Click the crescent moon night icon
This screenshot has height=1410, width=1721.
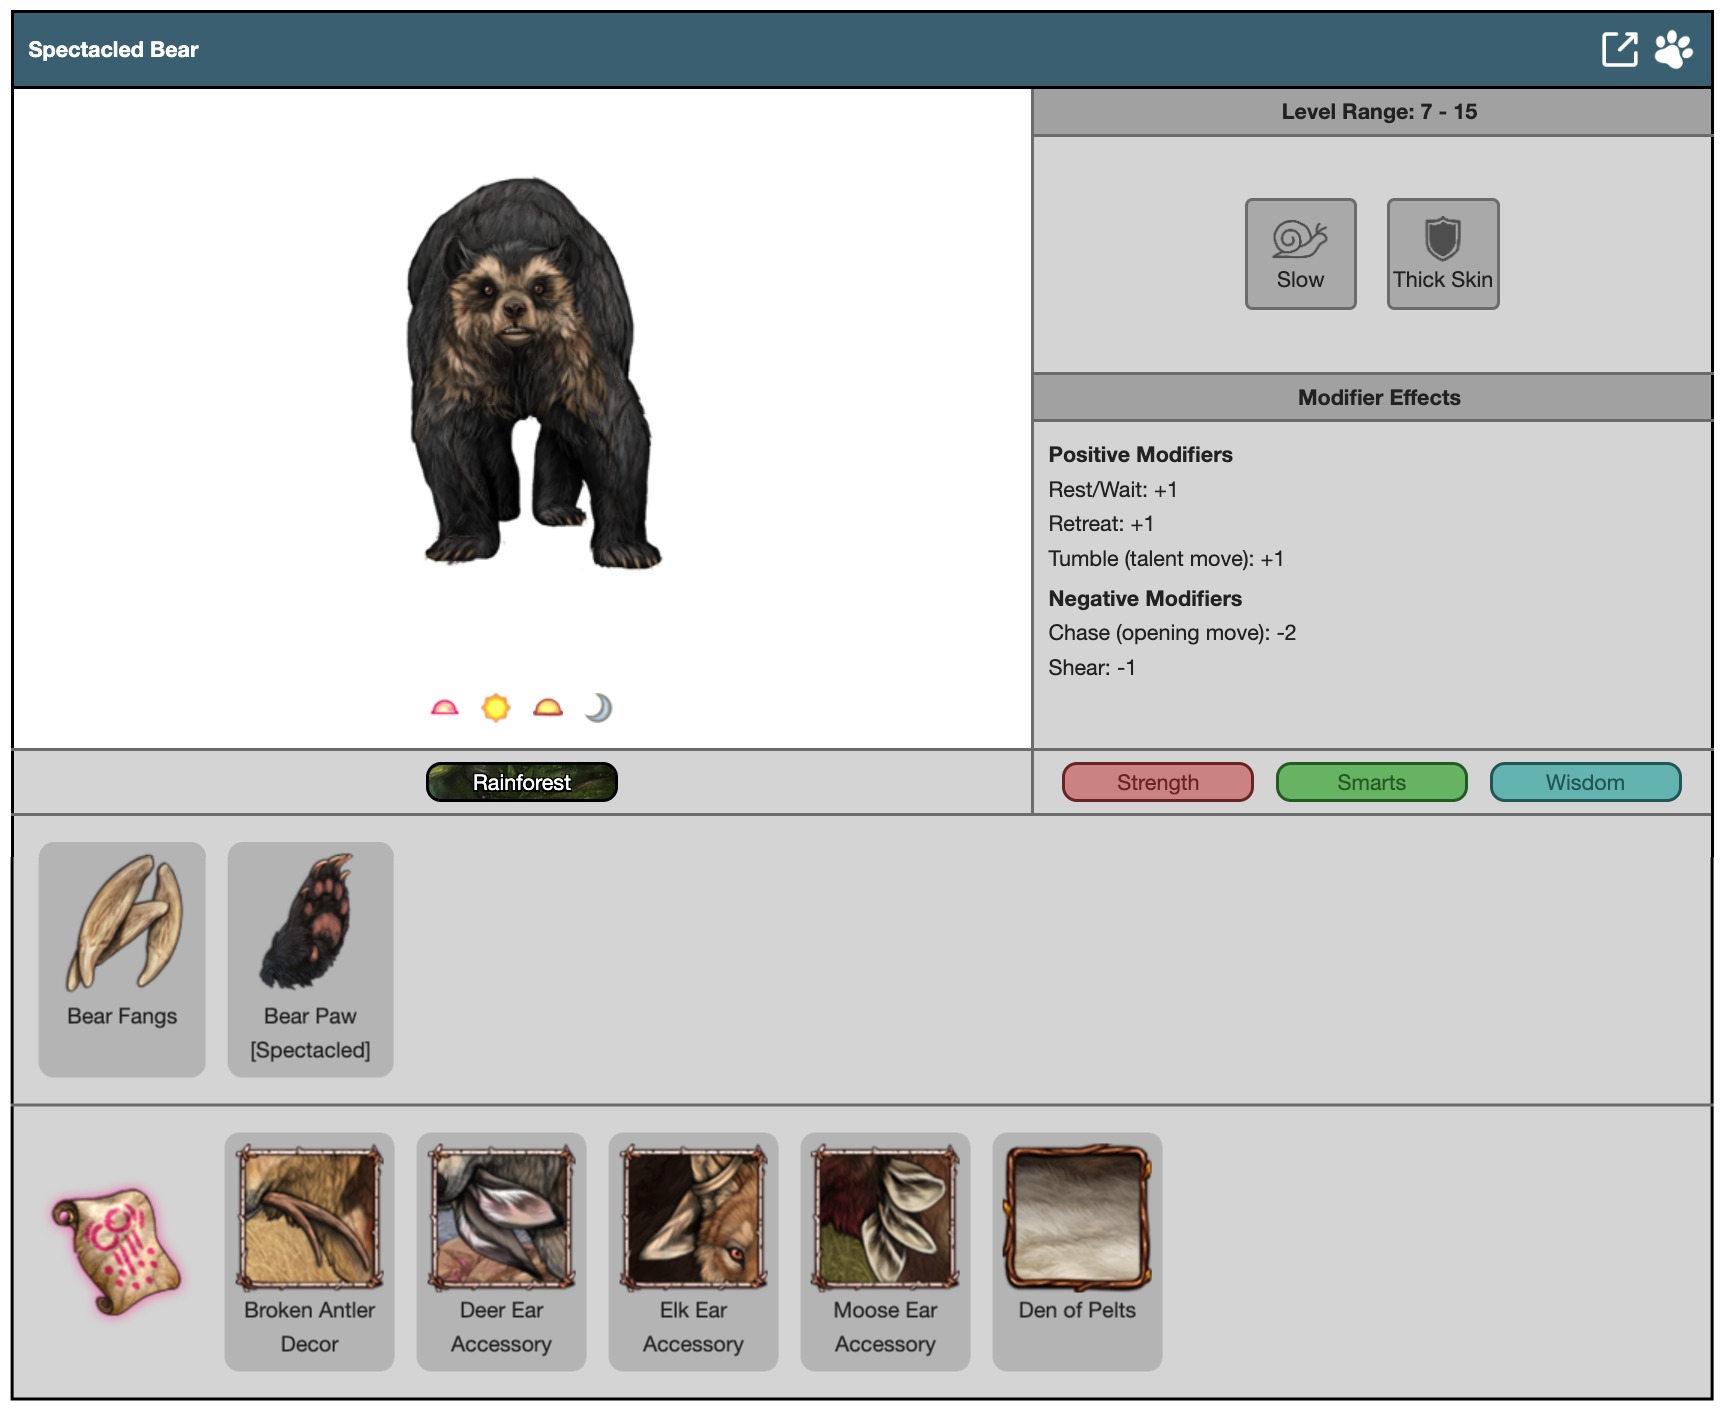point(598,708)
